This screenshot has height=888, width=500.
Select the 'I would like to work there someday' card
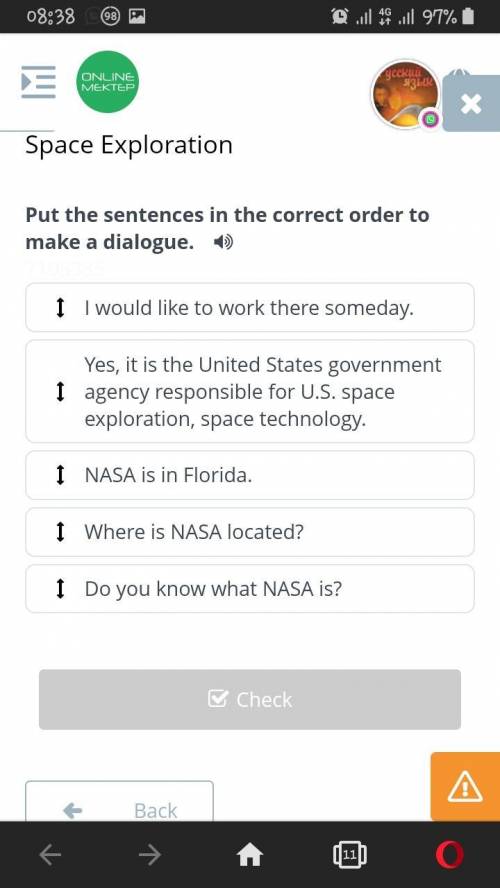point(250,308)
